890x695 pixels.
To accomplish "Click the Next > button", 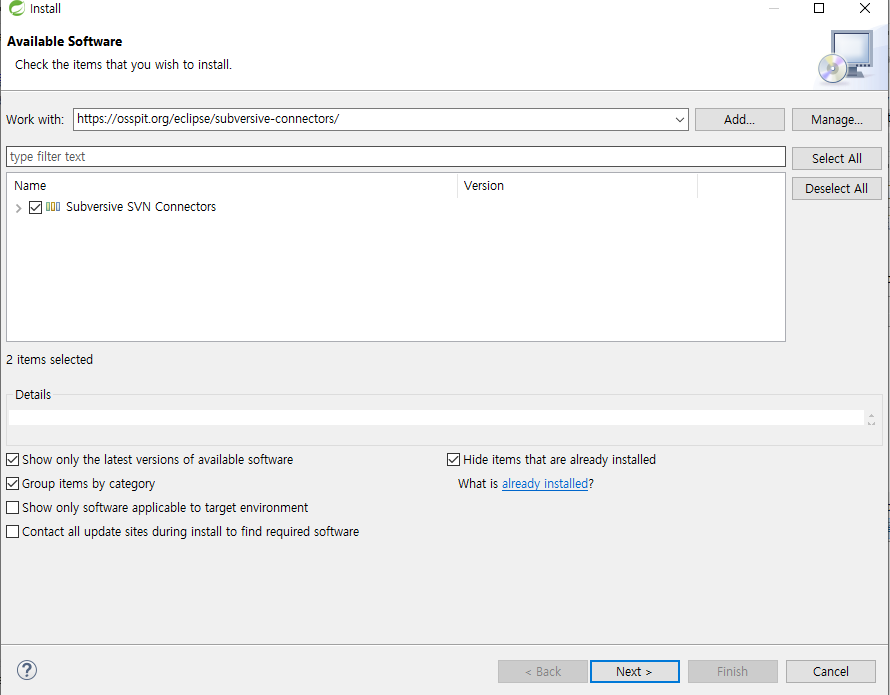I will [x=635, y=671].
